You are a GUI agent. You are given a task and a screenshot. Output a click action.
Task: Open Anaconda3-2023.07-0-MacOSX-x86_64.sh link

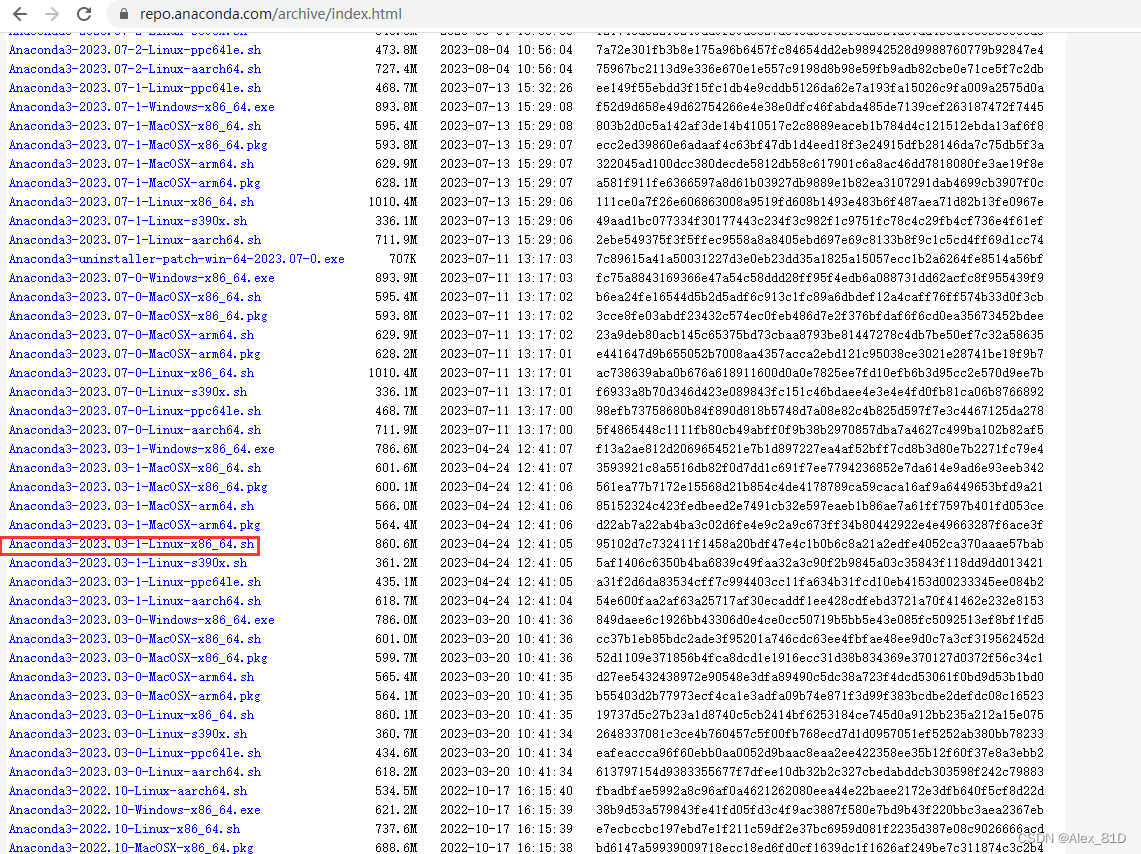[x=135, y=297]
